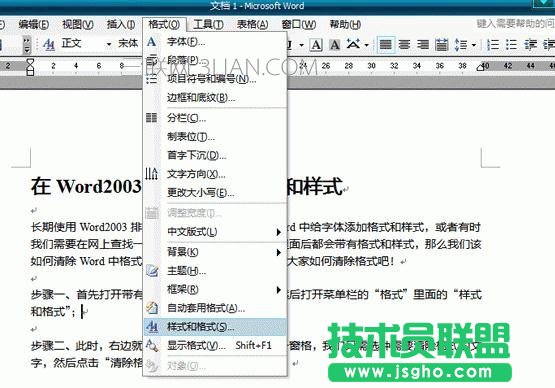
Task: Click right indent marker on ruler
Action: 480,68
